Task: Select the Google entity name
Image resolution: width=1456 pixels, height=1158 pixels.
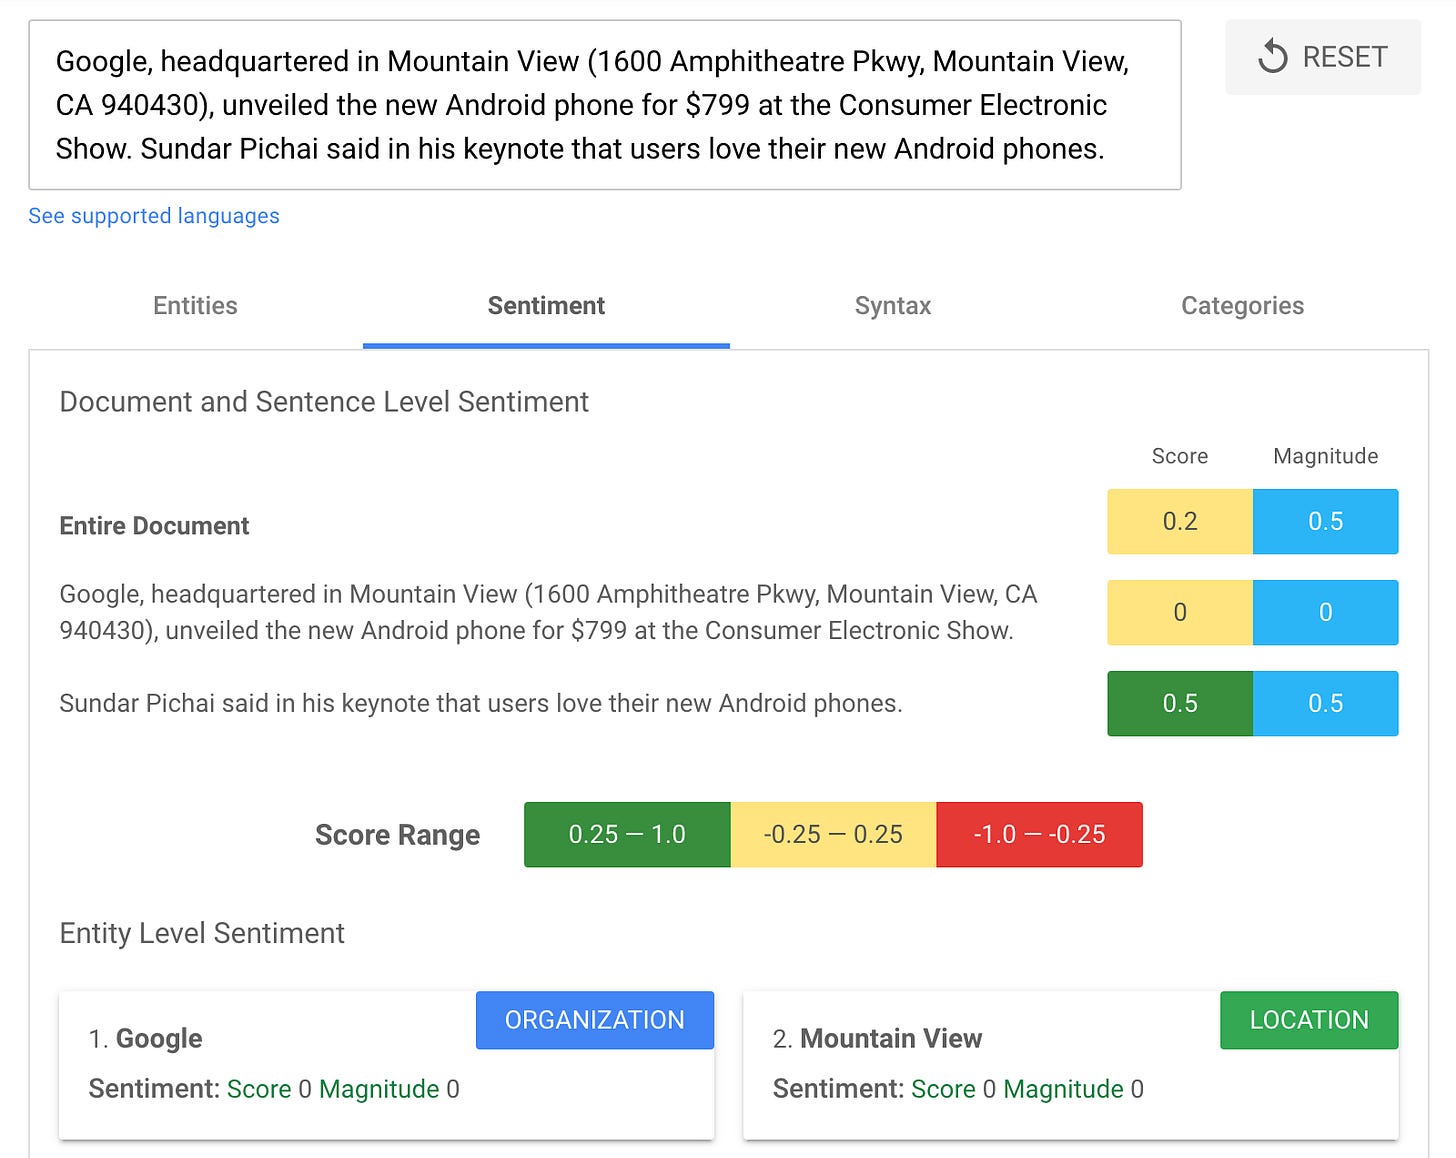Action: tap(159, 1039)
